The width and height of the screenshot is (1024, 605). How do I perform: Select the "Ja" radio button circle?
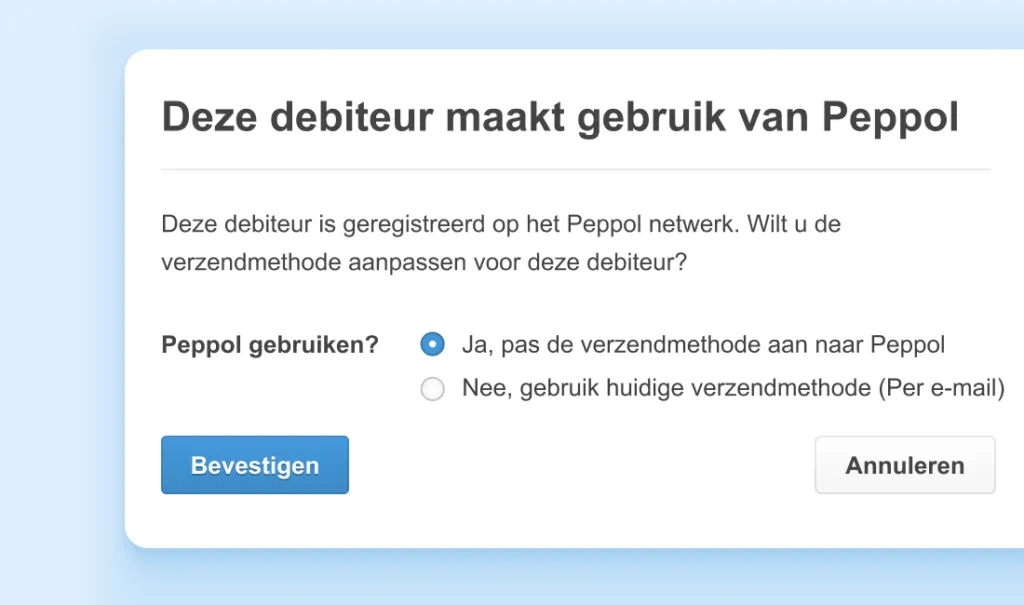432,345
